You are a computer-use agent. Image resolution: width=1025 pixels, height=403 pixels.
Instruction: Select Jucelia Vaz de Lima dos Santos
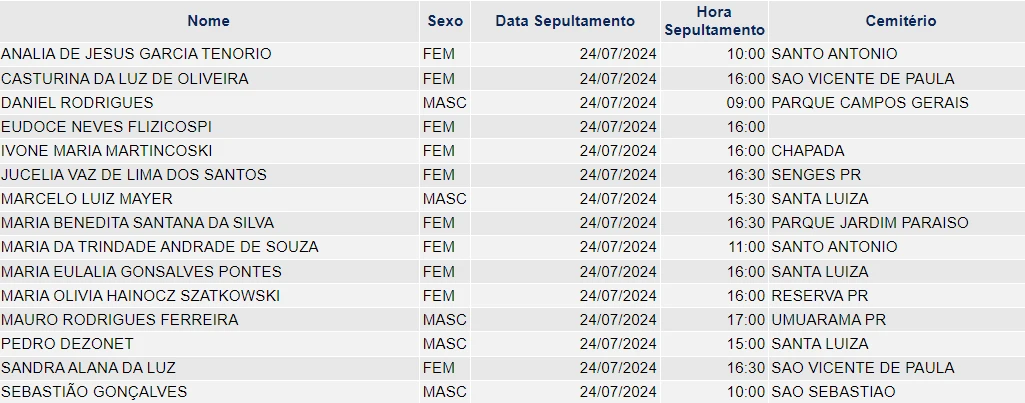(x=134, y=174)
